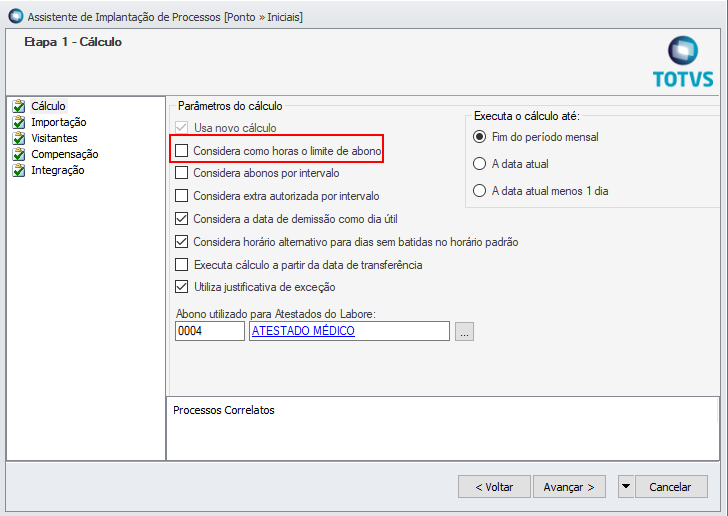Click the wizard app icon in title bar
Viewport: 728px width, 516px height.
pyautogui.click(x=14, y=17)
